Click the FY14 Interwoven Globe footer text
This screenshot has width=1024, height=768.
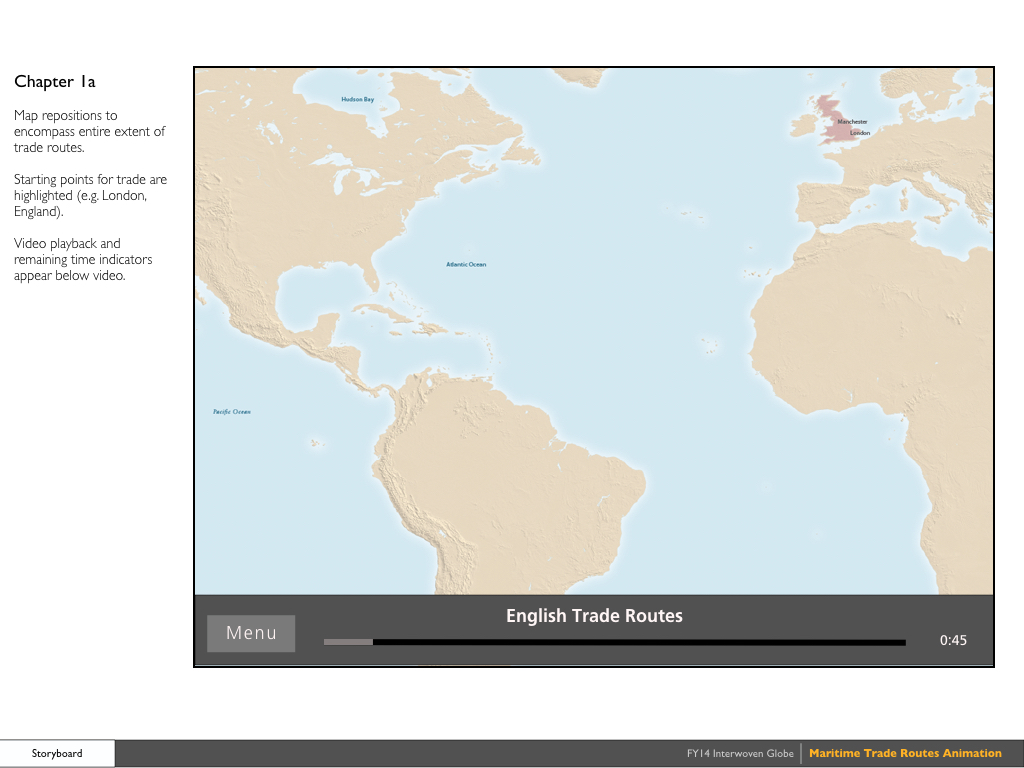pos(740,754)
